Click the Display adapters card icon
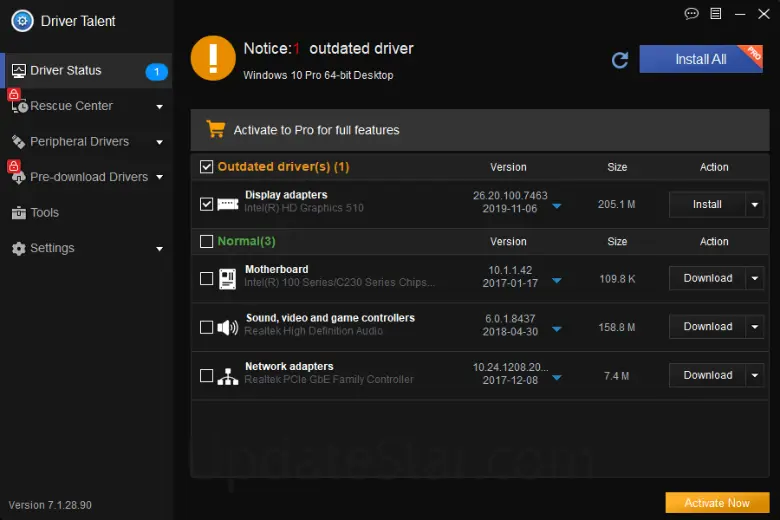The image size is (780, 520). pyautogui.click(x=228, y=204)
